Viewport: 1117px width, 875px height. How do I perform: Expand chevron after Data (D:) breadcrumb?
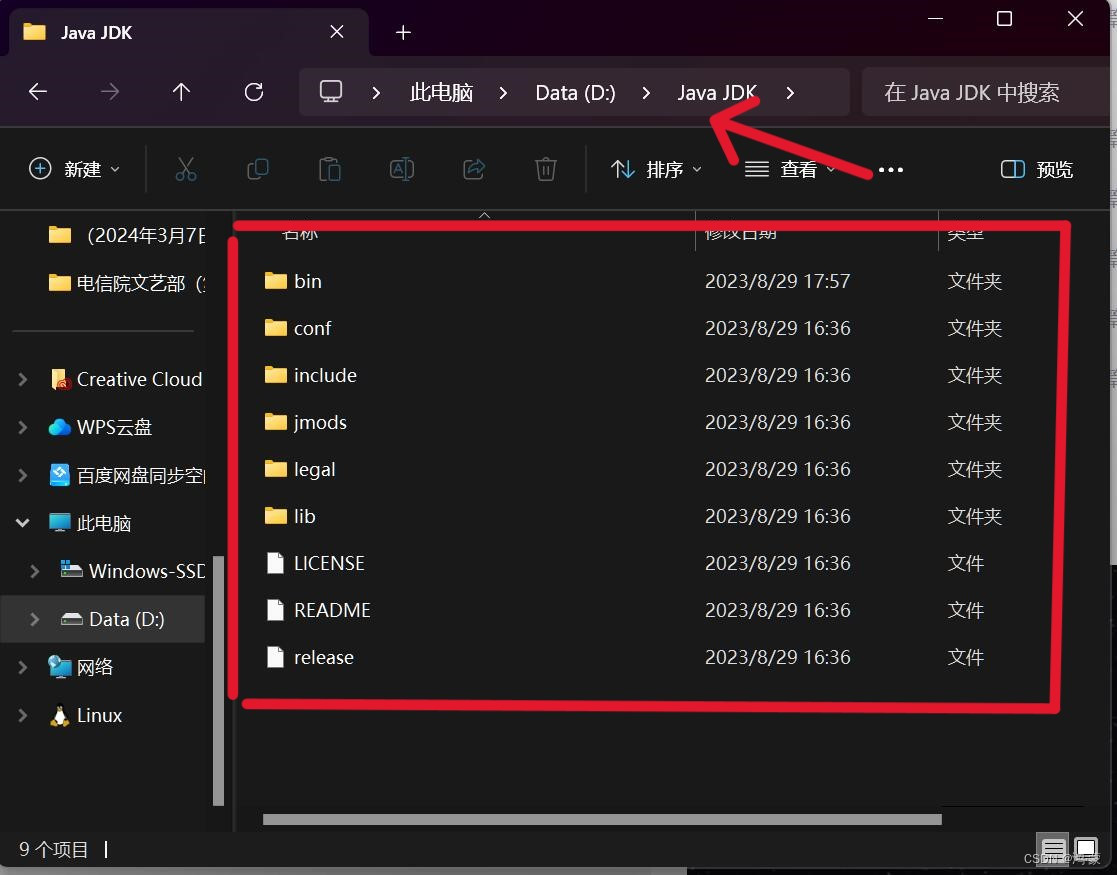click(x=646, y=93)
